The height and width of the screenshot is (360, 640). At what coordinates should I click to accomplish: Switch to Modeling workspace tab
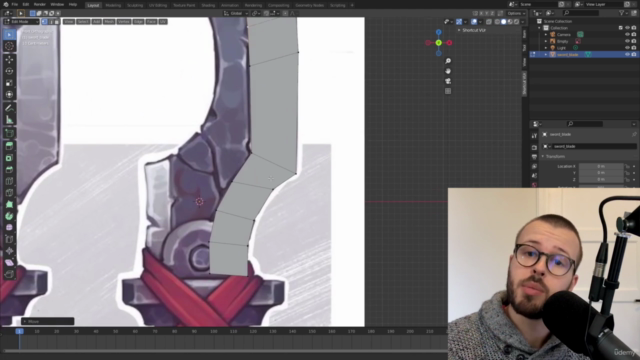(x=113, y=5)
